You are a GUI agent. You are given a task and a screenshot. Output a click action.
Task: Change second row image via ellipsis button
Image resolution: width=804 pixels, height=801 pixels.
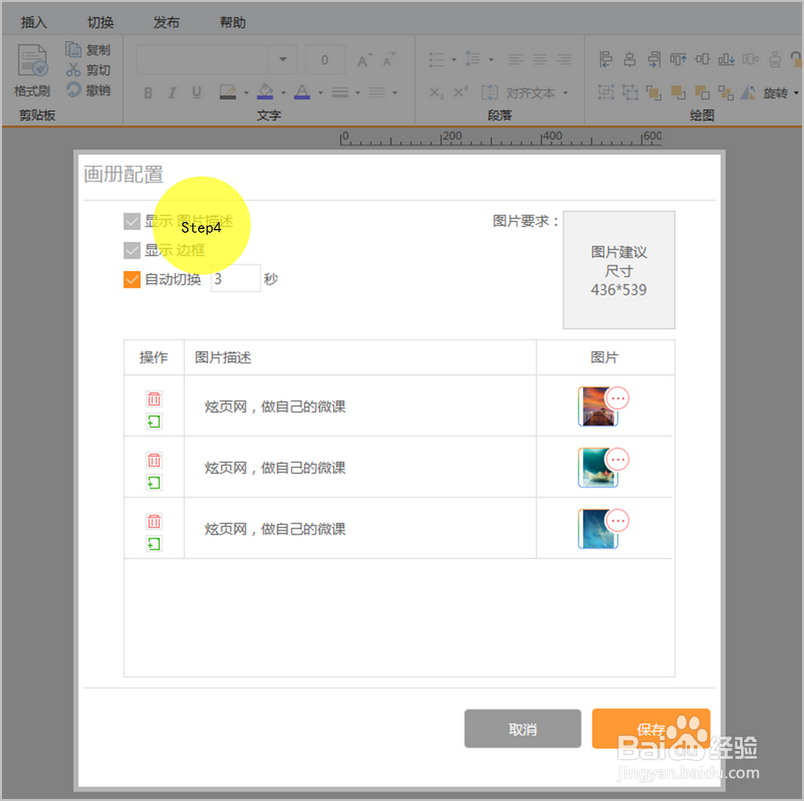(617, 459)
